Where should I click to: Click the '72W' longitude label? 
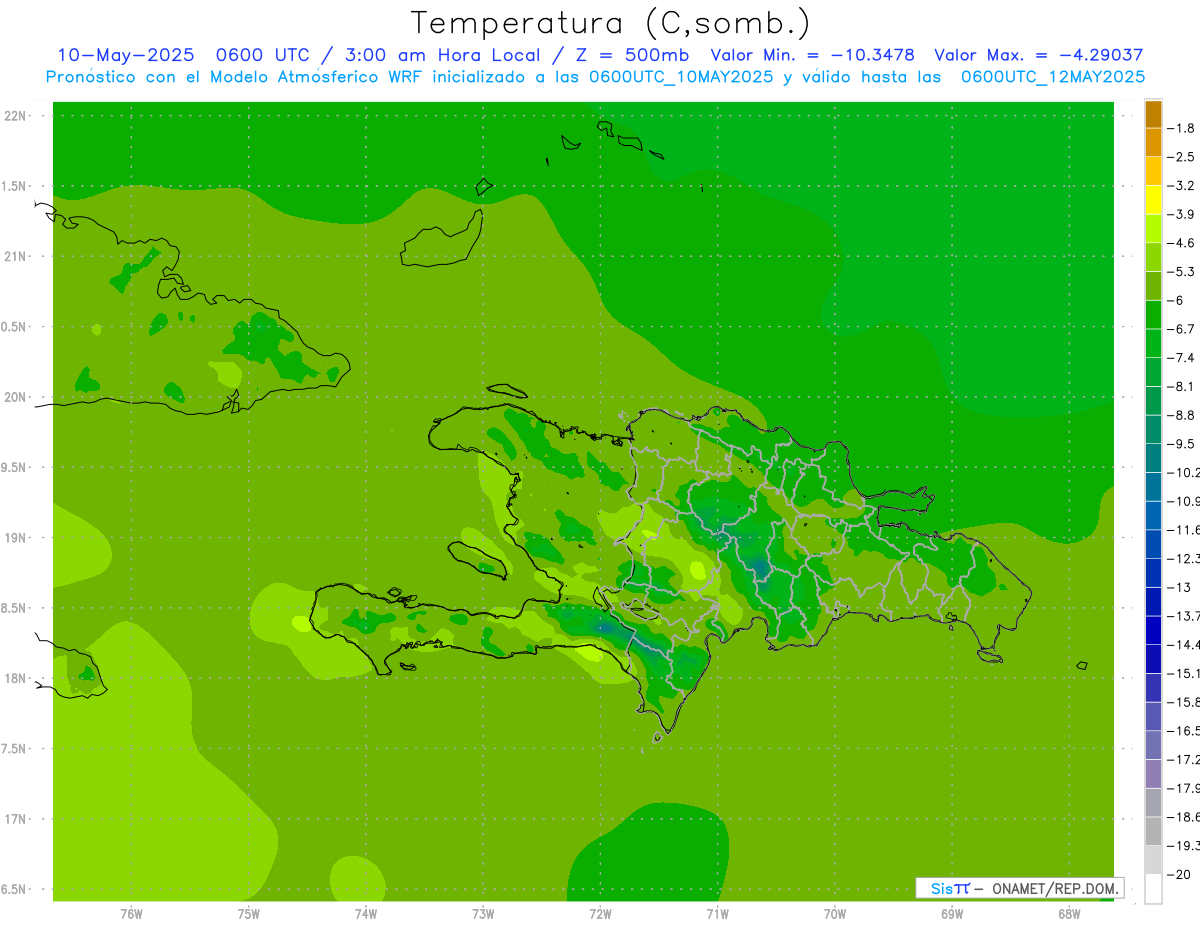600,914
